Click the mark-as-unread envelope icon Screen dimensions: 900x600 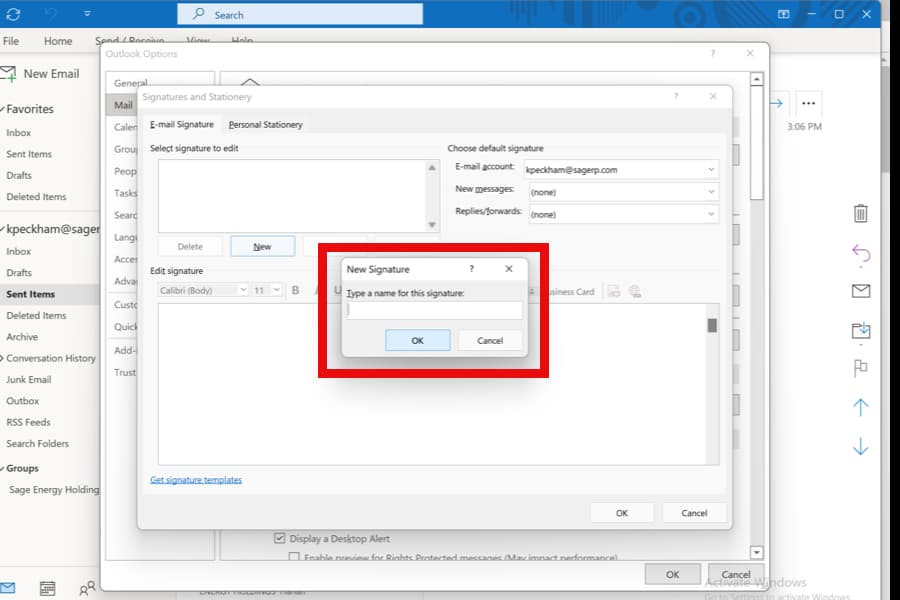click(860, 292)
